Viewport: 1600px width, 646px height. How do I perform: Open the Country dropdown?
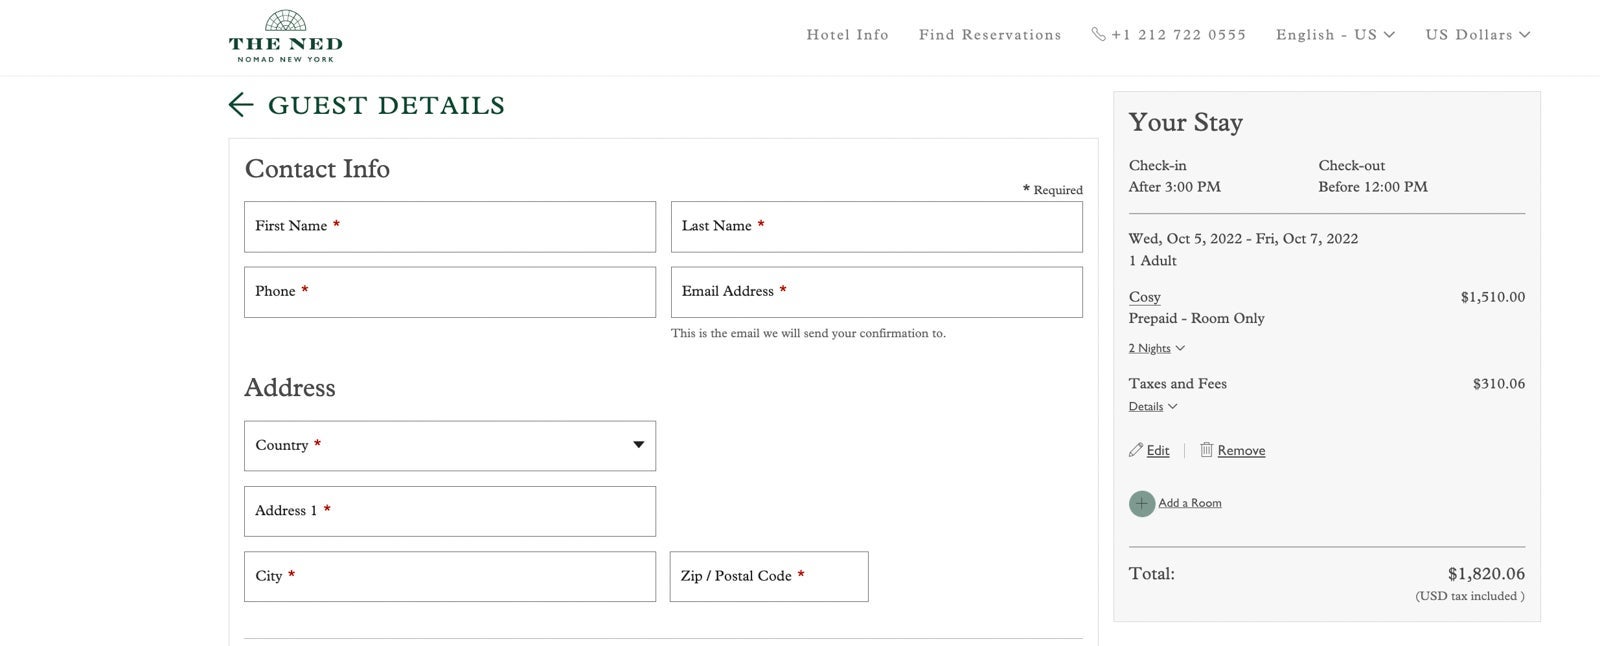coord(449,446)
